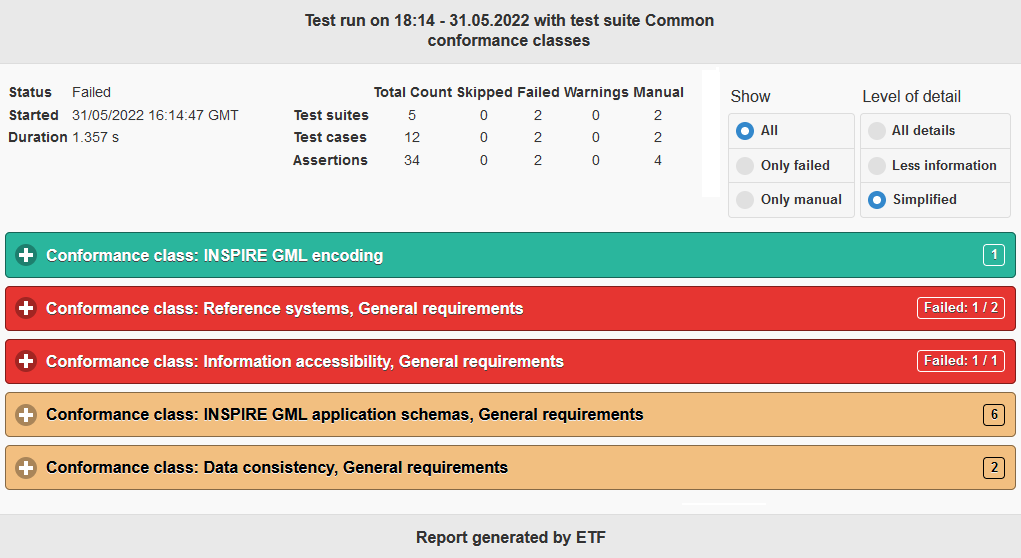Choose All details level of detail
Screen dimensions: 1021x558
point(935,131)
